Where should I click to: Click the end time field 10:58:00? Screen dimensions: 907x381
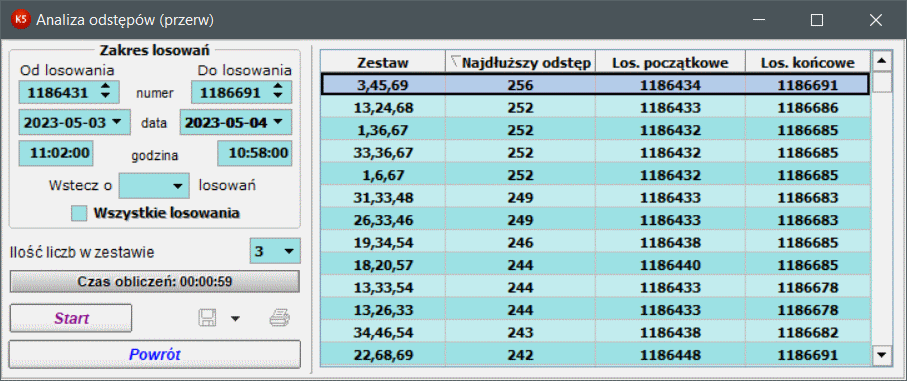(x=255, y=153)
